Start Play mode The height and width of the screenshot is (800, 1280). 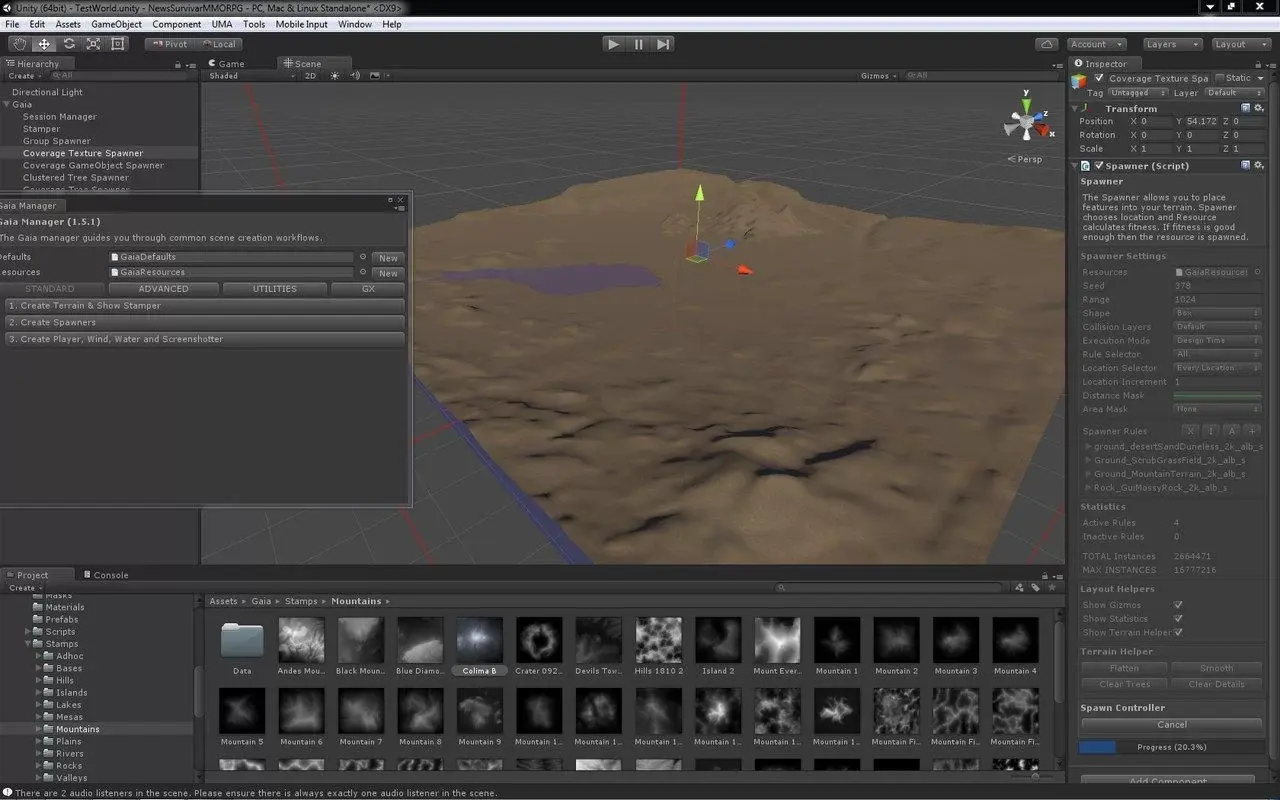[614, 44]
